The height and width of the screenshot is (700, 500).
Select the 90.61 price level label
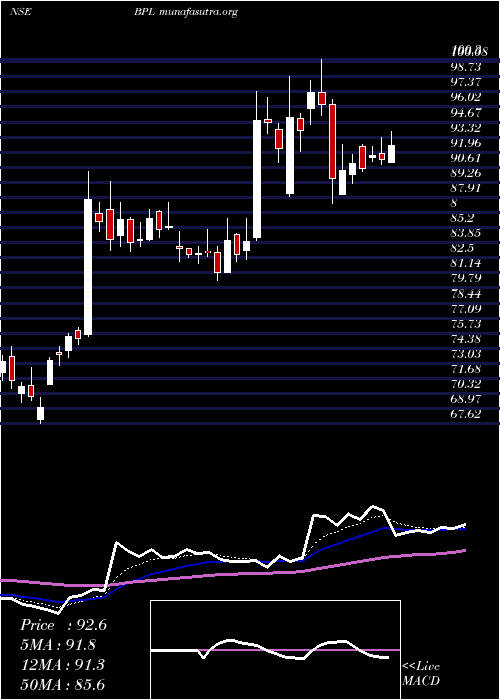[466, 158]
